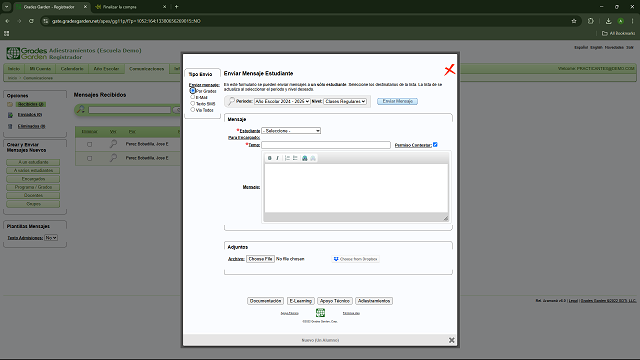Click the E-Learning button

point(301,301)
